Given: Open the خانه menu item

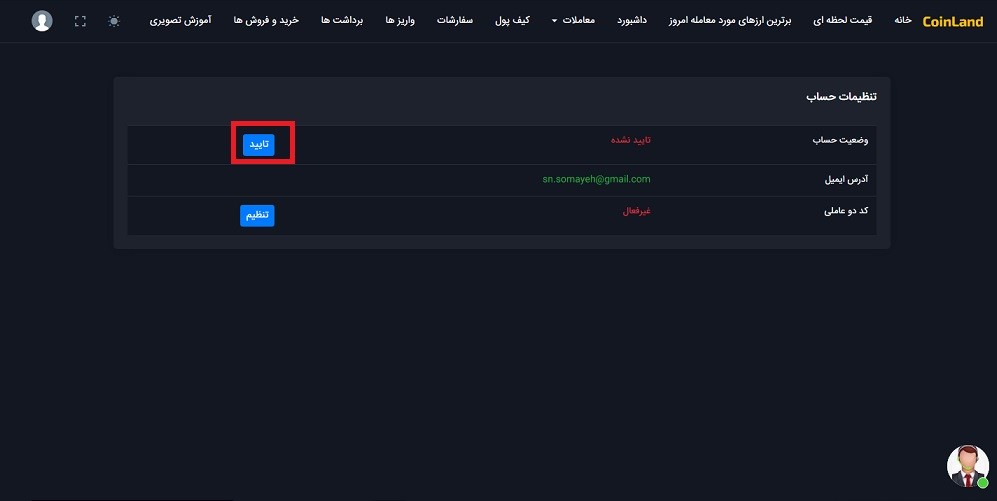Looking at the screenshot, I should click(903, 20).
